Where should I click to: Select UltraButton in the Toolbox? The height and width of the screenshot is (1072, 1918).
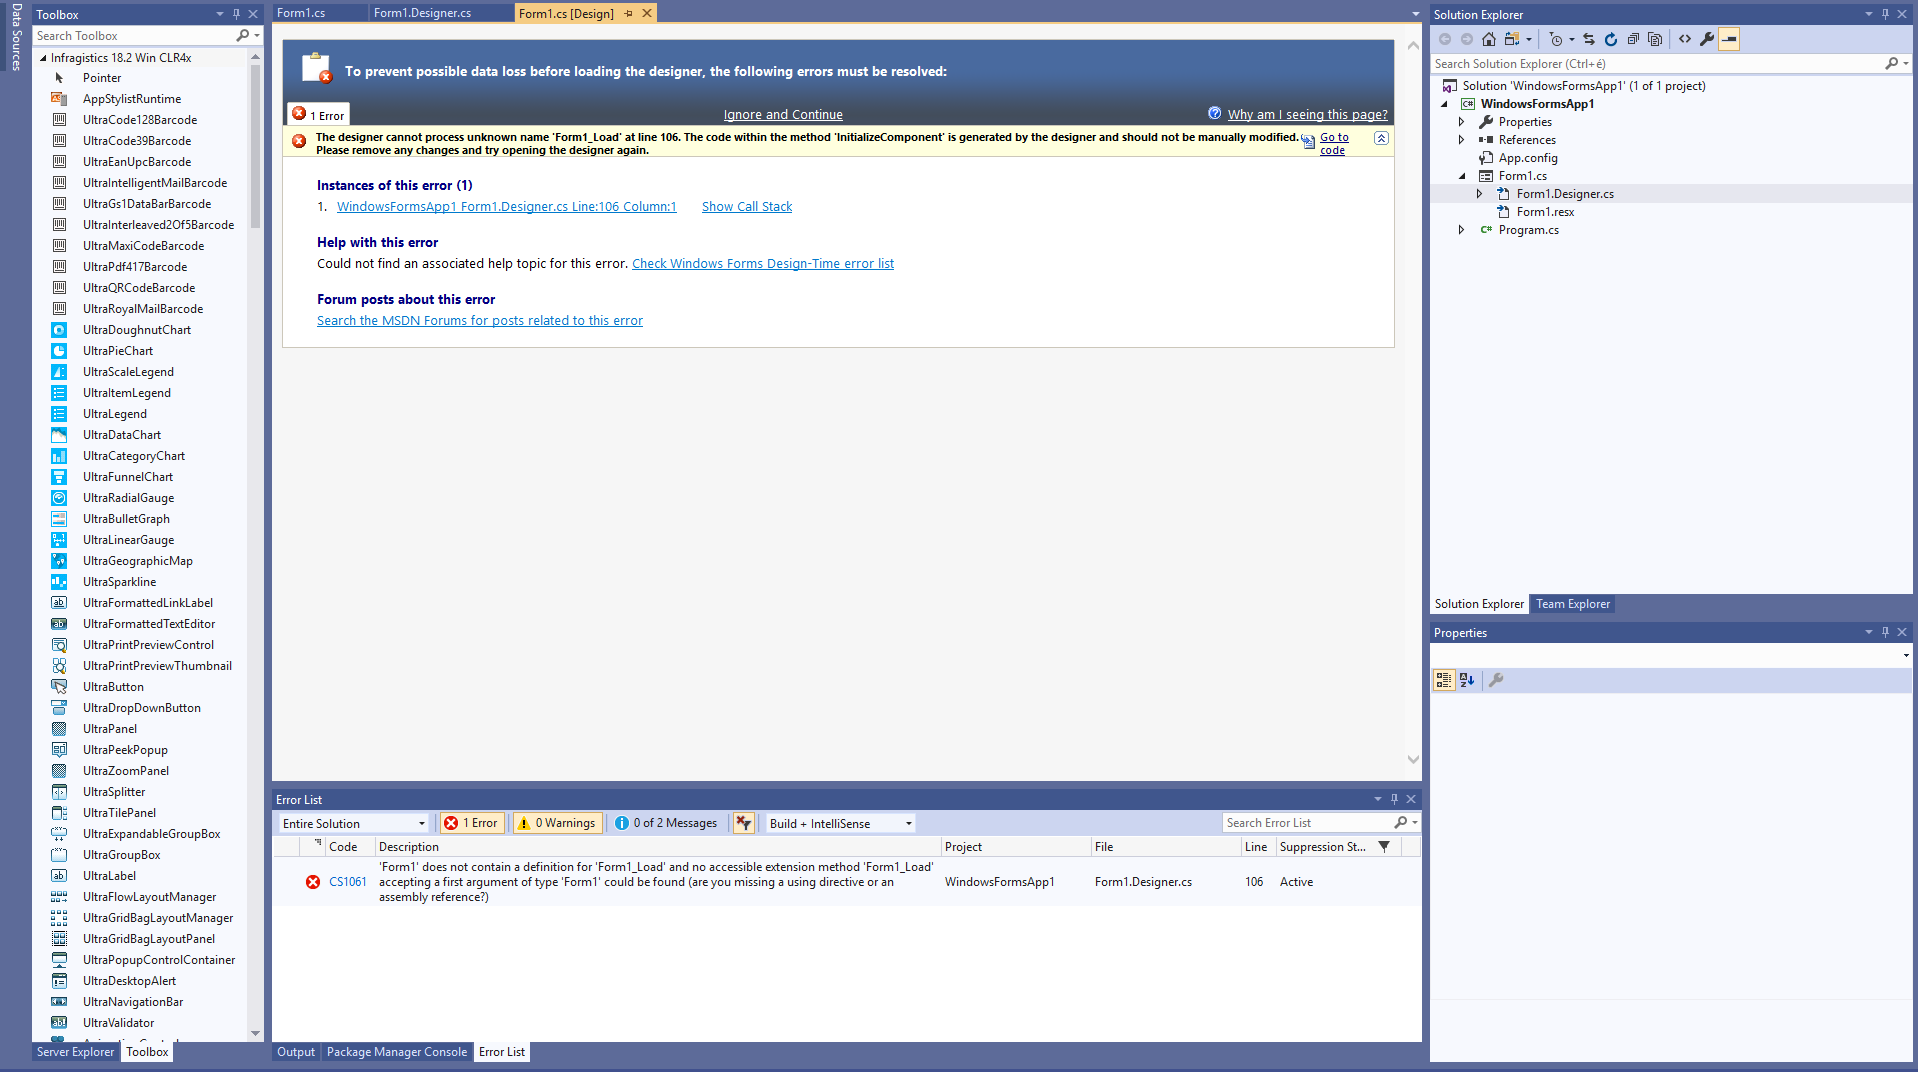coord(113,687)
